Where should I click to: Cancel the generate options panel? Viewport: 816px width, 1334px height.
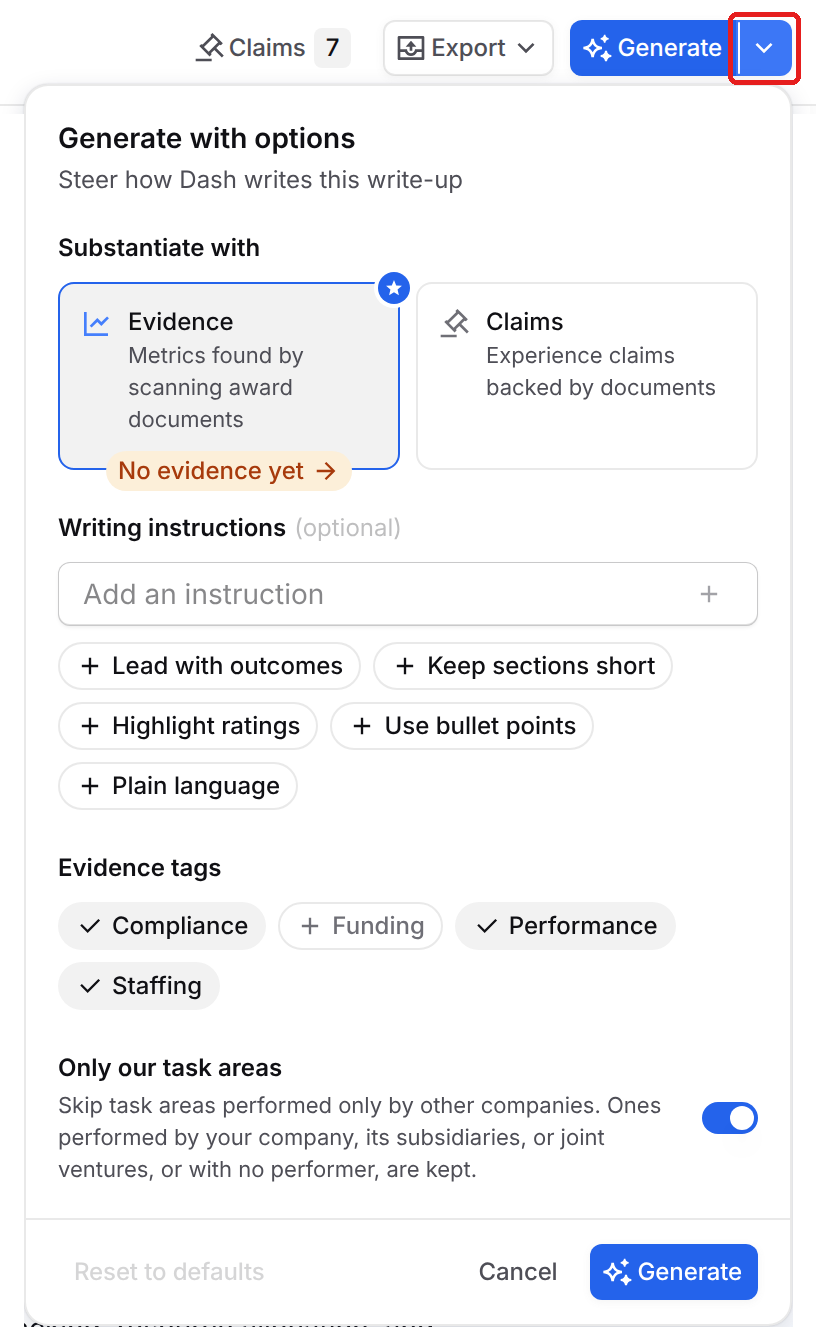click(518, 1272)
